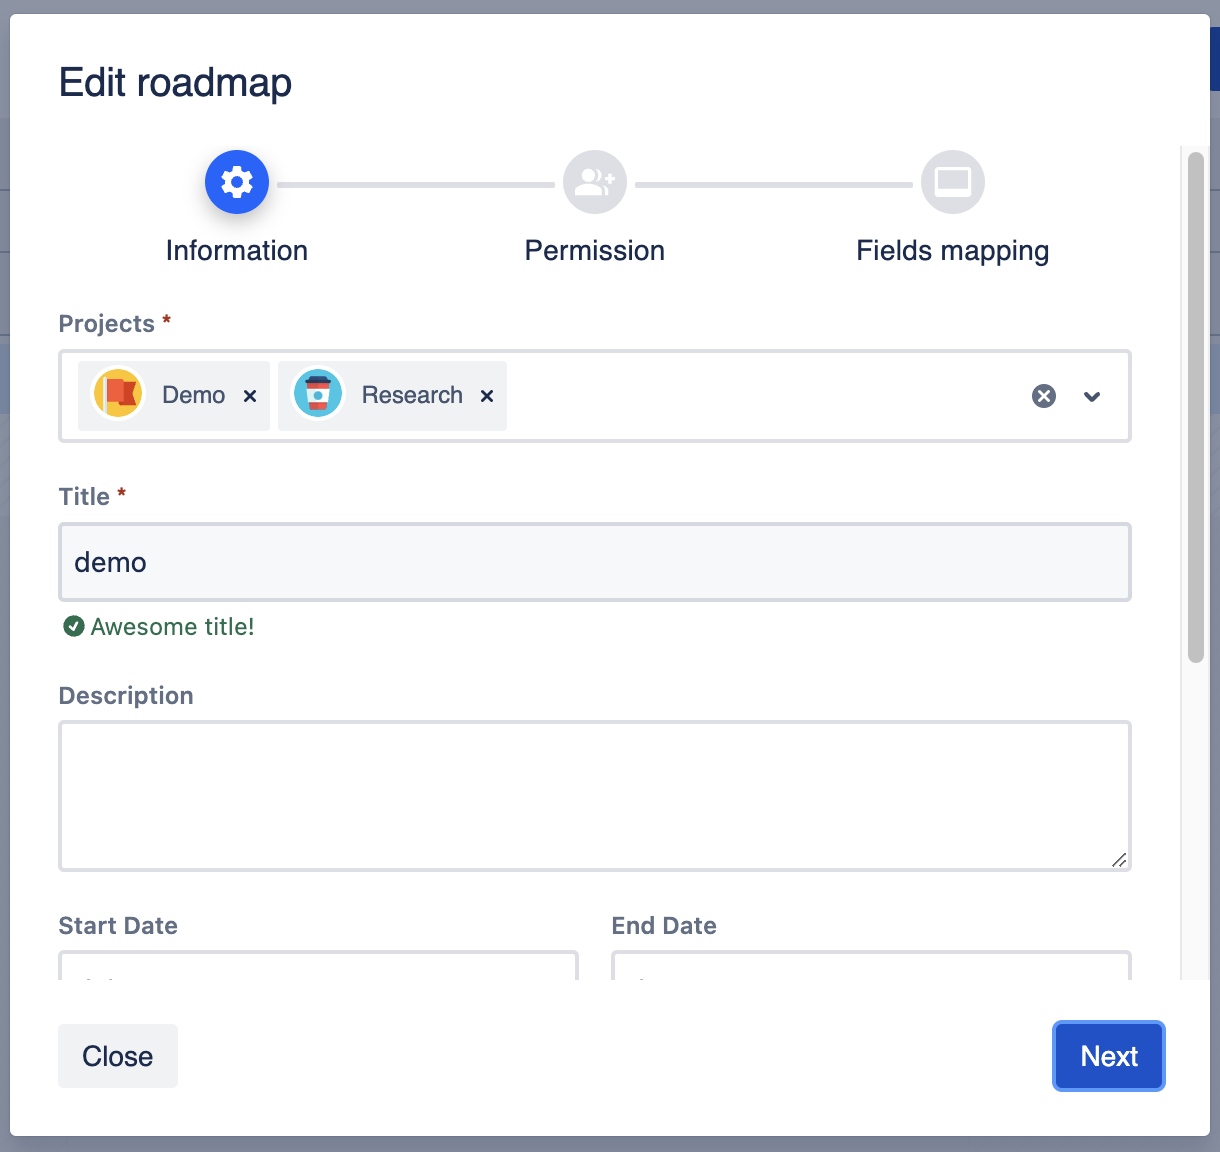Viewport: 1220px width, 1152px height.
Task: Clear all selected projects with the circular x
Action: click(1044, 396)
